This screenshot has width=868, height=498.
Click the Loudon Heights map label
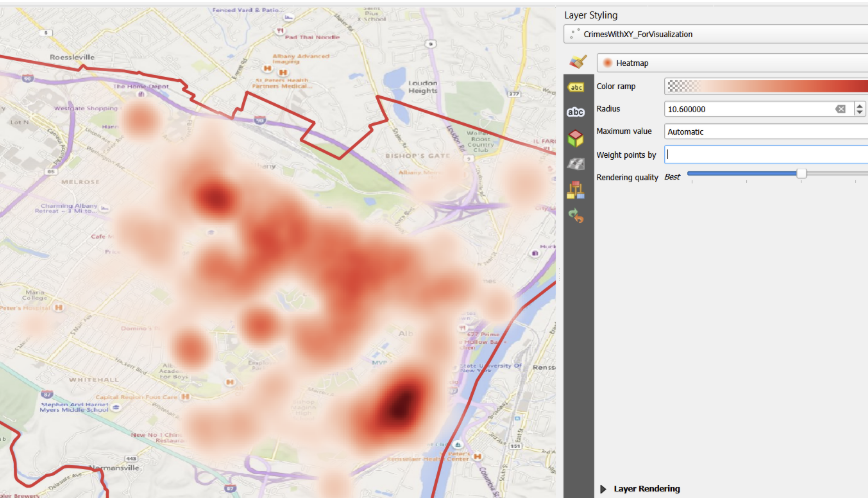coord(424,87)
